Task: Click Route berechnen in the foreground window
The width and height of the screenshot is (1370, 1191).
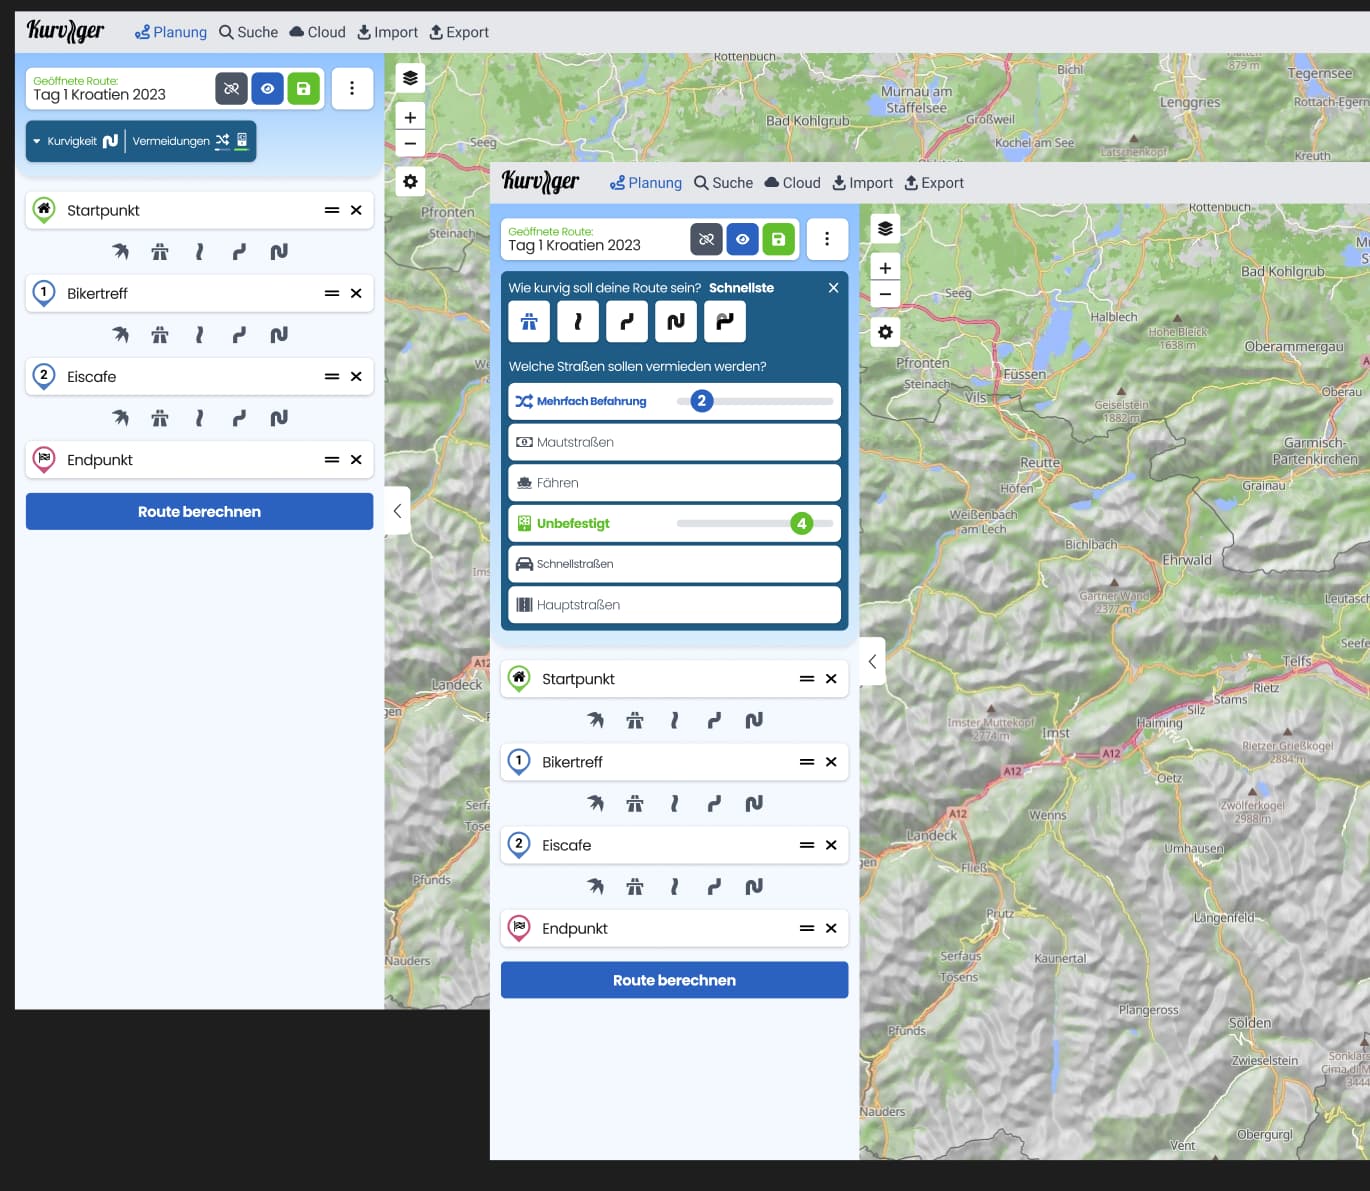Action: tap(674, 980)
